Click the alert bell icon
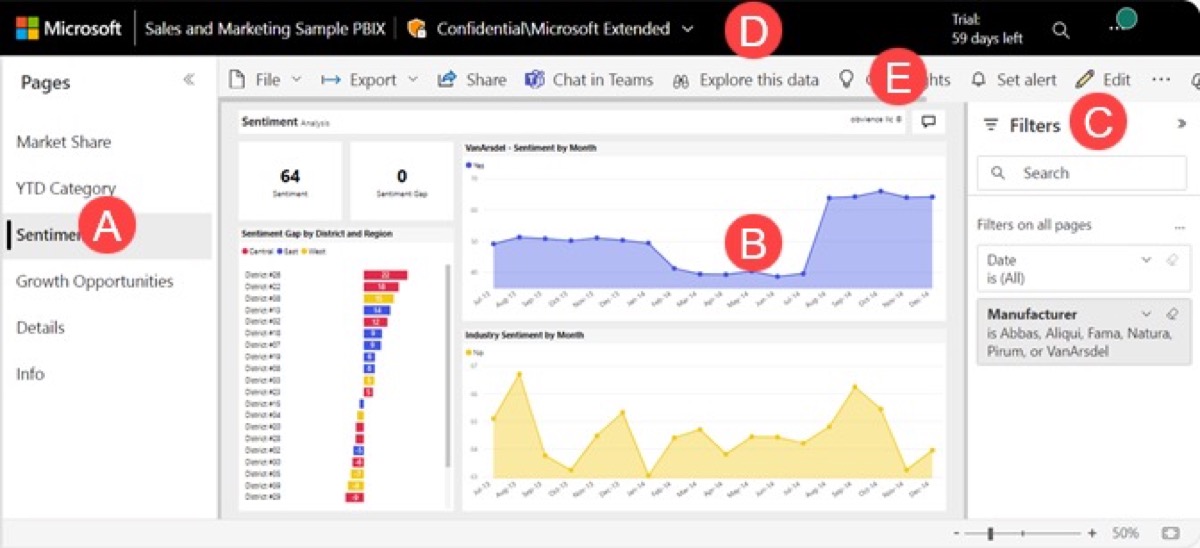 (x=979, y=80)
